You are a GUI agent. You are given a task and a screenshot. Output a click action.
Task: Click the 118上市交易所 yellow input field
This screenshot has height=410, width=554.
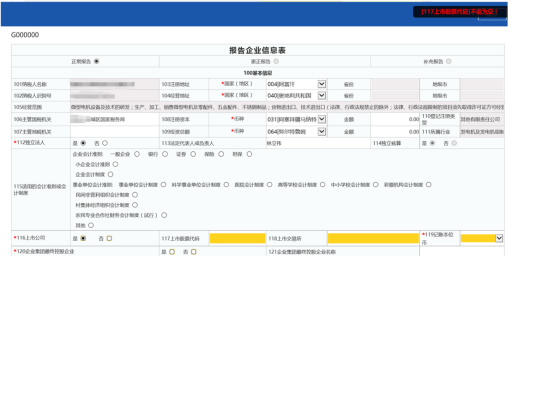tap(373, 238)
